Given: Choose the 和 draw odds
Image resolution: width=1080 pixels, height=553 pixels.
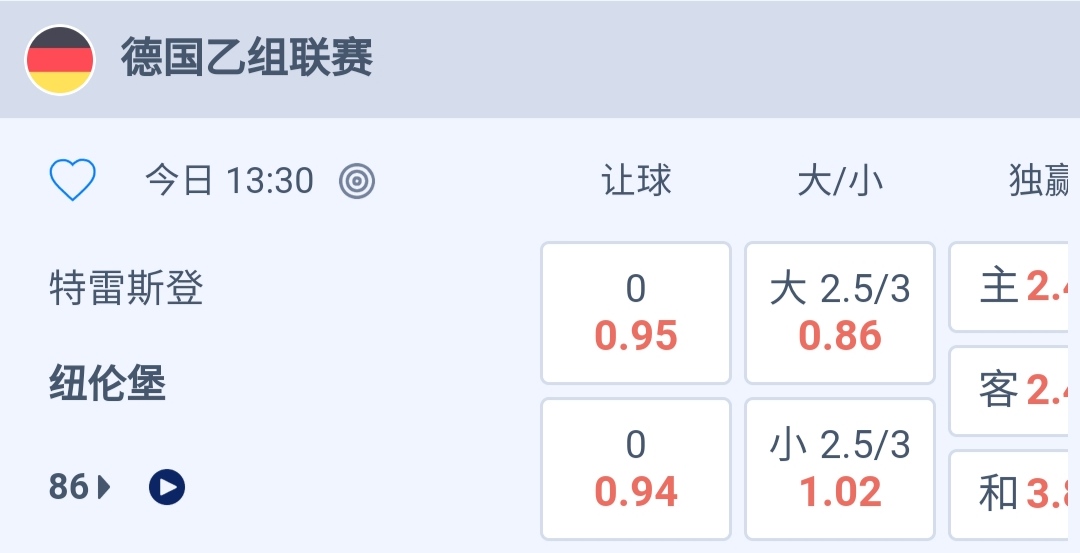Looking at the screenshot, I should [x=1015, y=493].
